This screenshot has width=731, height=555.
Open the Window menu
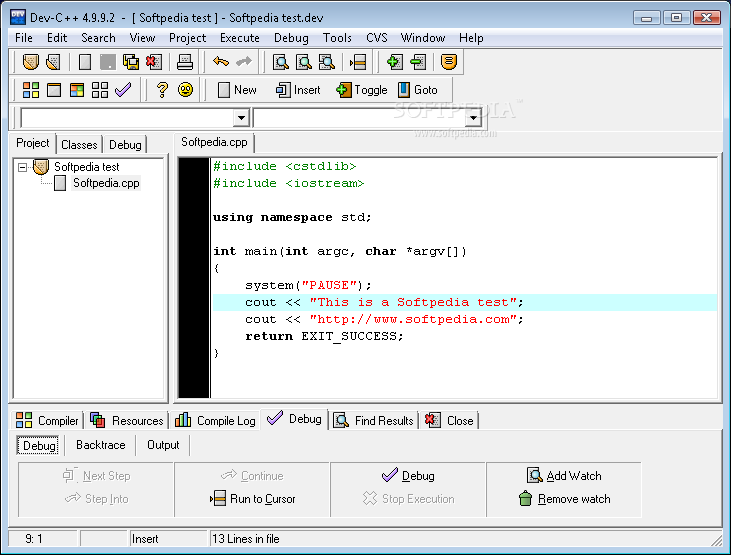tap(423, 38)
